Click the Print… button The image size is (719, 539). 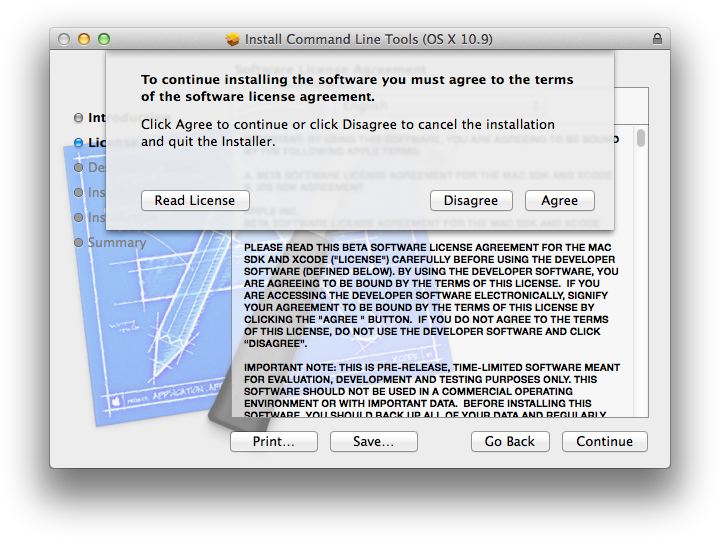274,441
